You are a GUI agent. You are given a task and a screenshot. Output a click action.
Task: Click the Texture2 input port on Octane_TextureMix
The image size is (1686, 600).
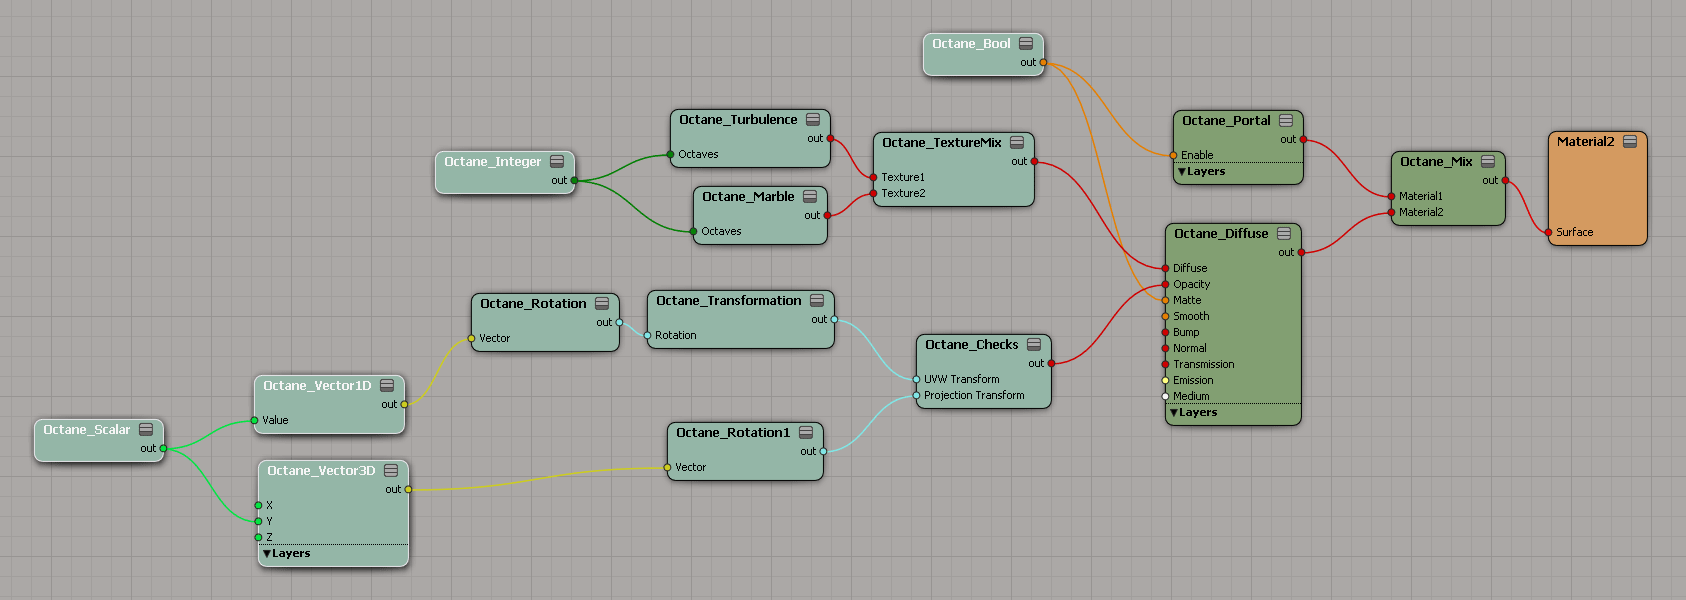873,193
